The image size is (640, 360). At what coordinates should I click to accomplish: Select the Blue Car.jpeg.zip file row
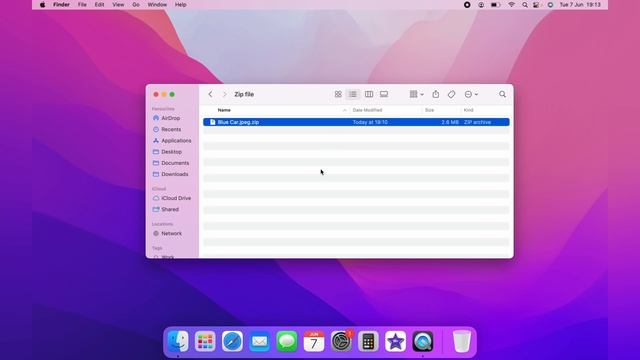point(356,122)
